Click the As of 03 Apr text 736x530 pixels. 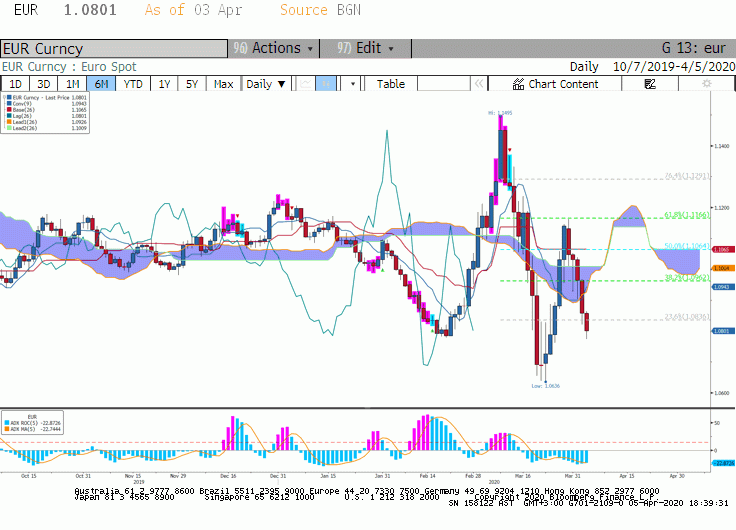coord(193,10)
